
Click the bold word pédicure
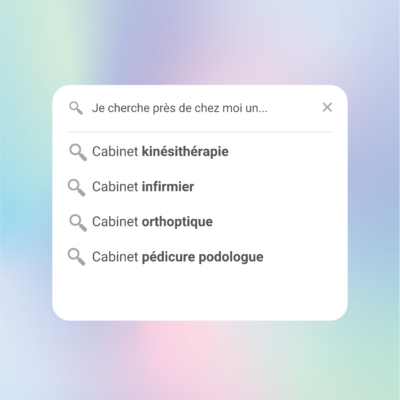pos(168,257)
